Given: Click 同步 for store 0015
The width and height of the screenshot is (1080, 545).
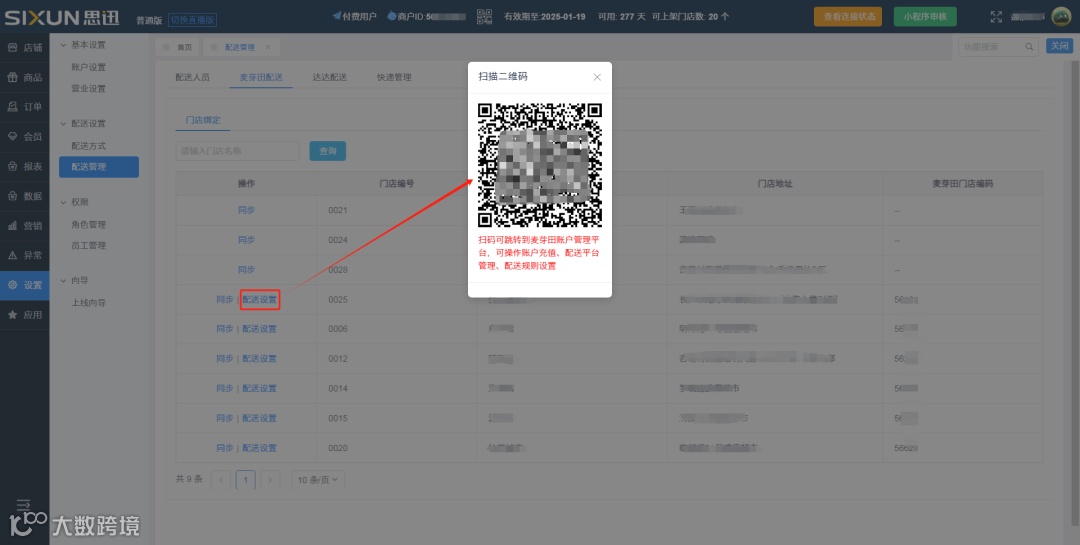Looking at the screenshot, I should pyautogui.click(x=225, y=418).
